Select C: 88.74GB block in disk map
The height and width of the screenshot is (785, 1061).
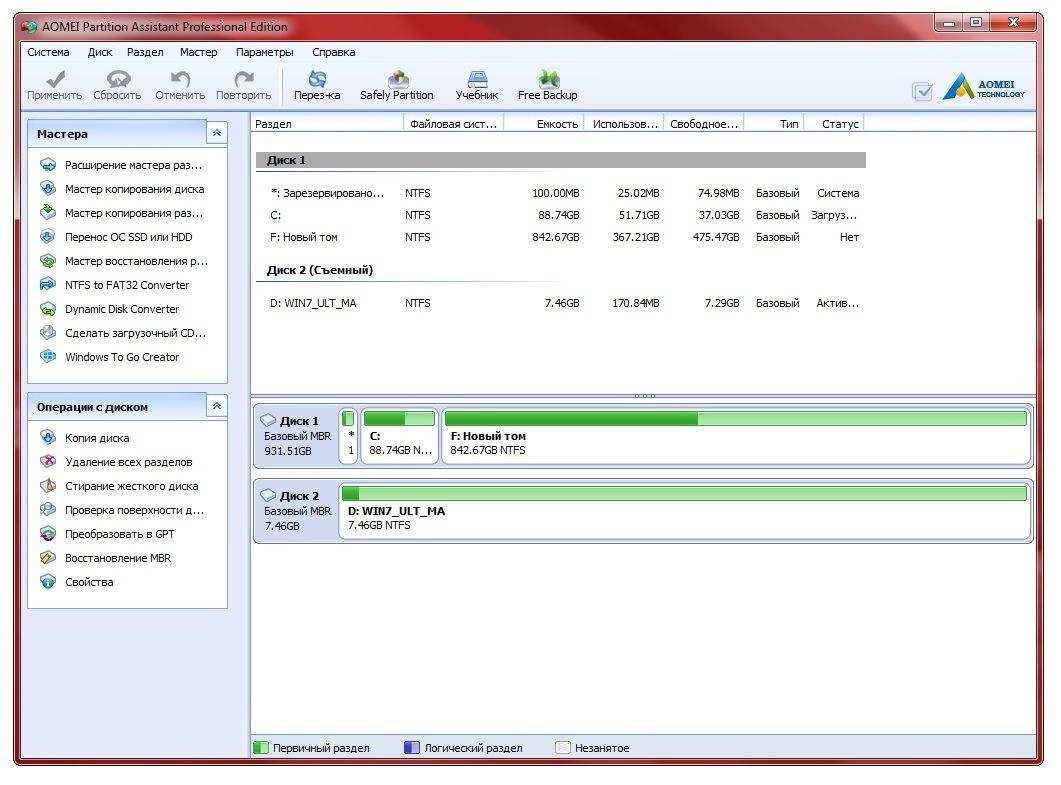pyautogui.click(x=399, y=435)
